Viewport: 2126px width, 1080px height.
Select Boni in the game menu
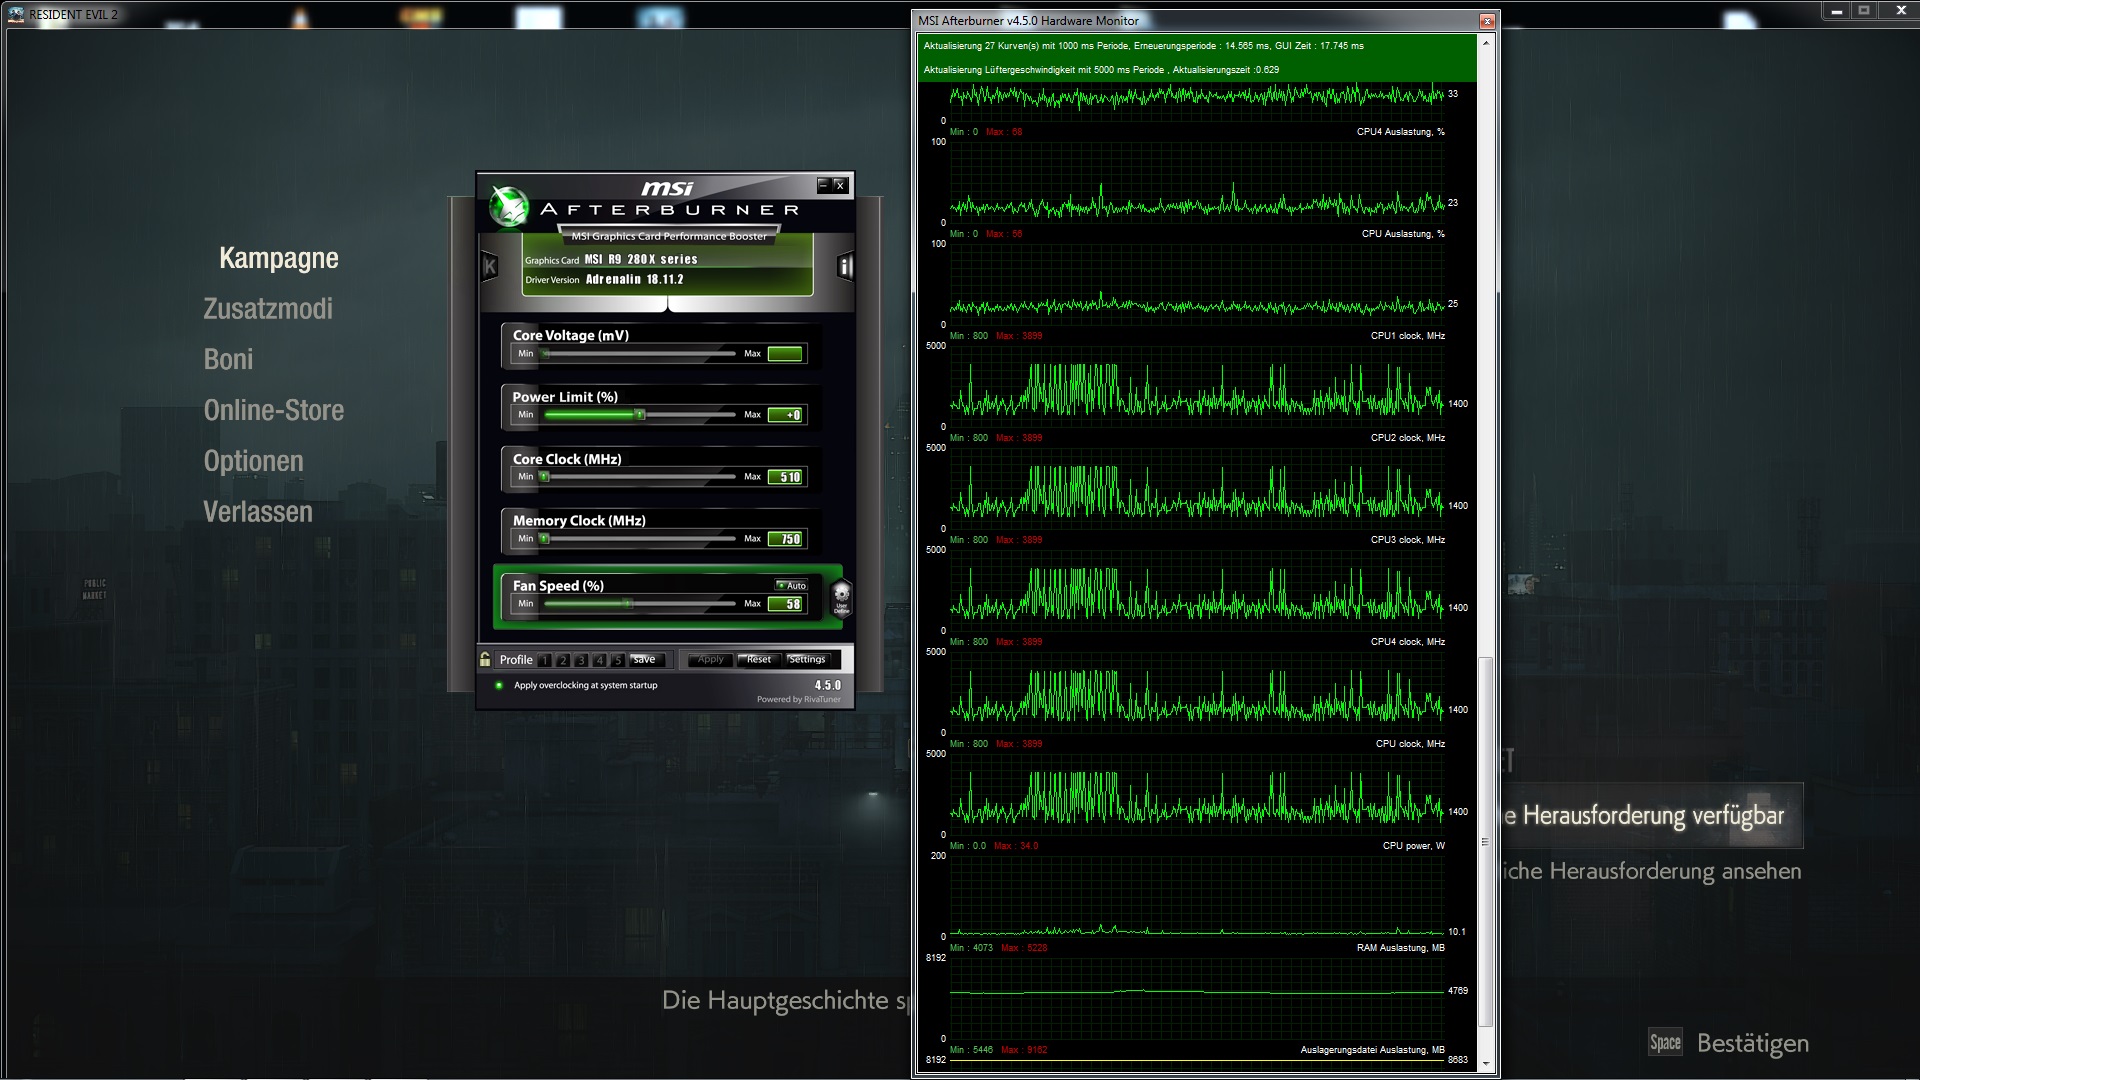pos(228,360)
